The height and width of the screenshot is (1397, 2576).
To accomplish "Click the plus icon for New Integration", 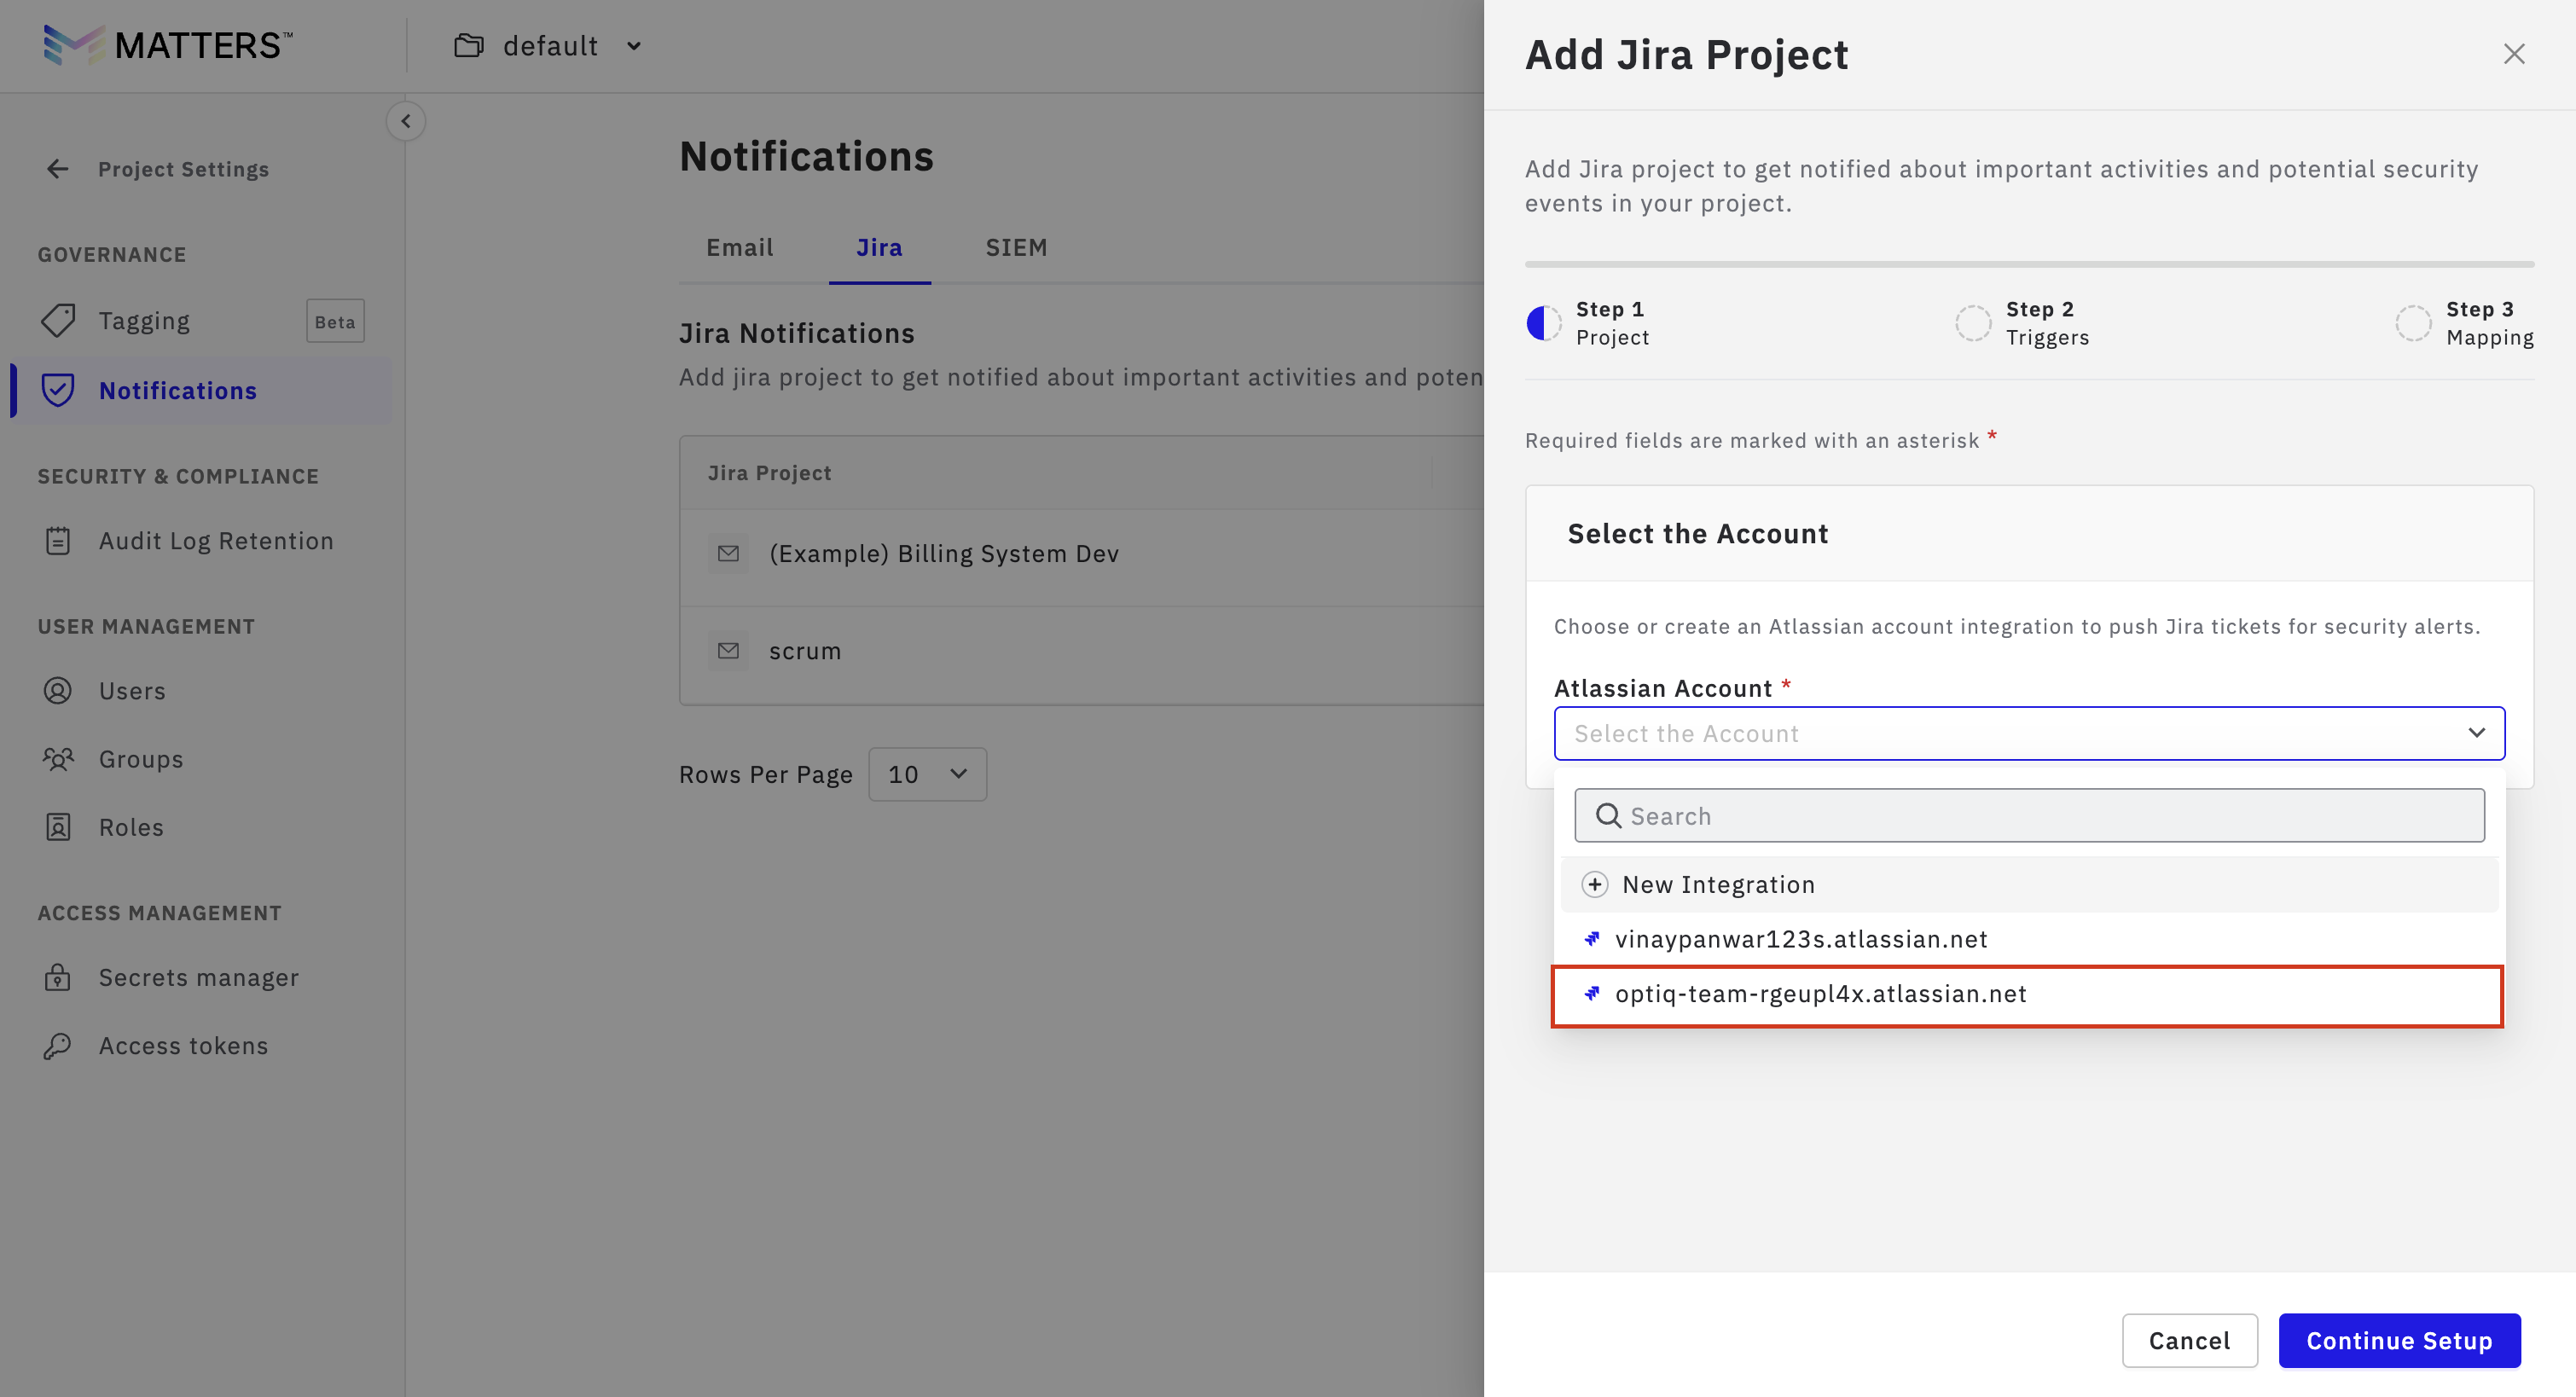I will pyautogui.click(x=1595, y=885).
